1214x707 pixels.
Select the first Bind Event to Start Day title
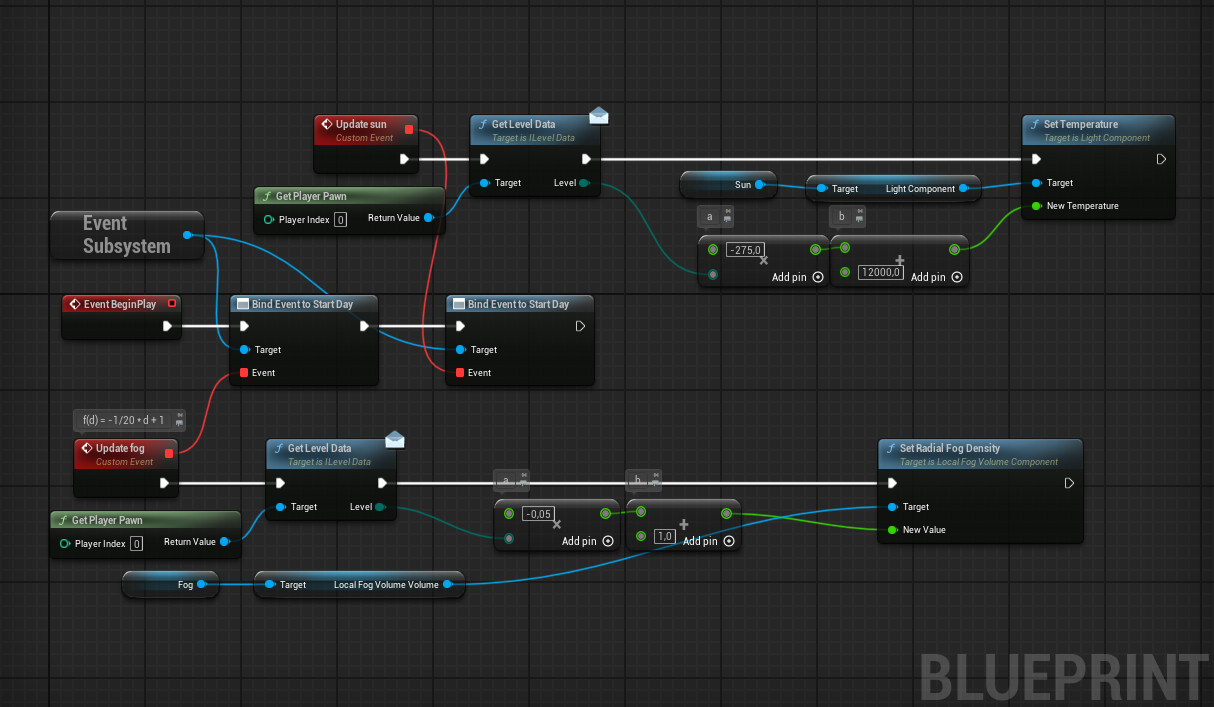pos(302,303)
